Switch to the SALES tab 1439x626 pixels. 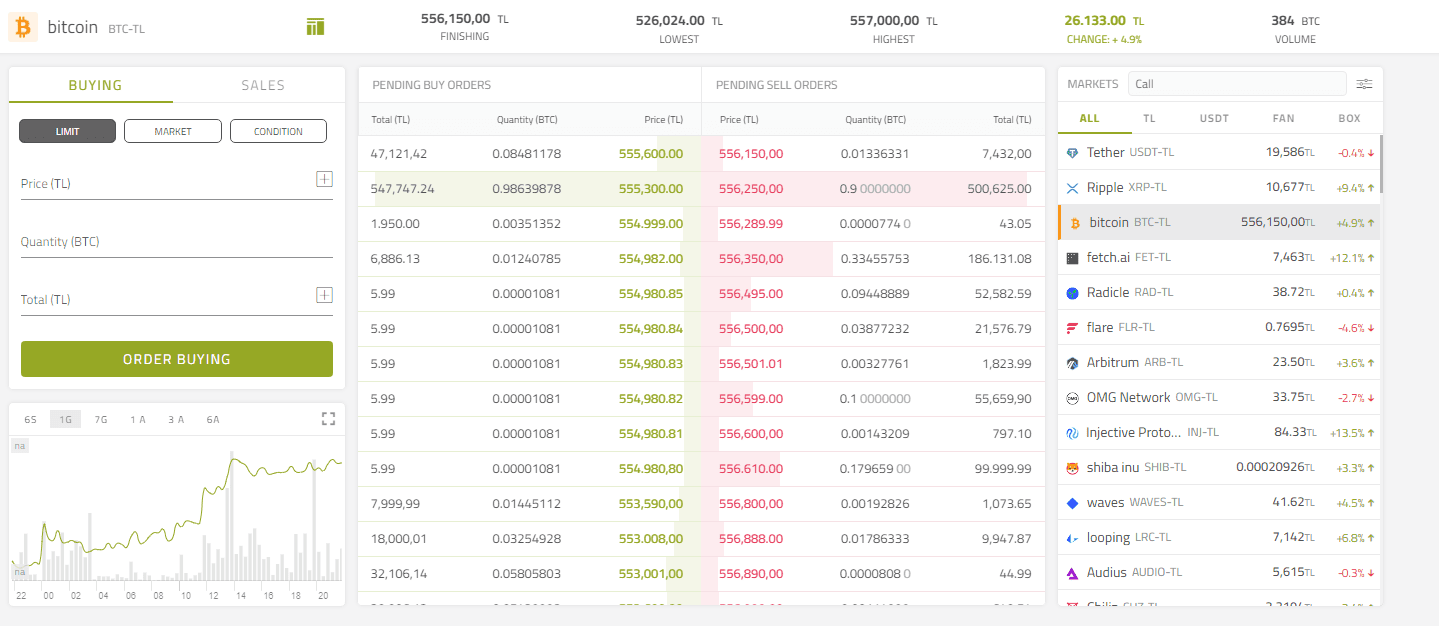pos(263,85)
